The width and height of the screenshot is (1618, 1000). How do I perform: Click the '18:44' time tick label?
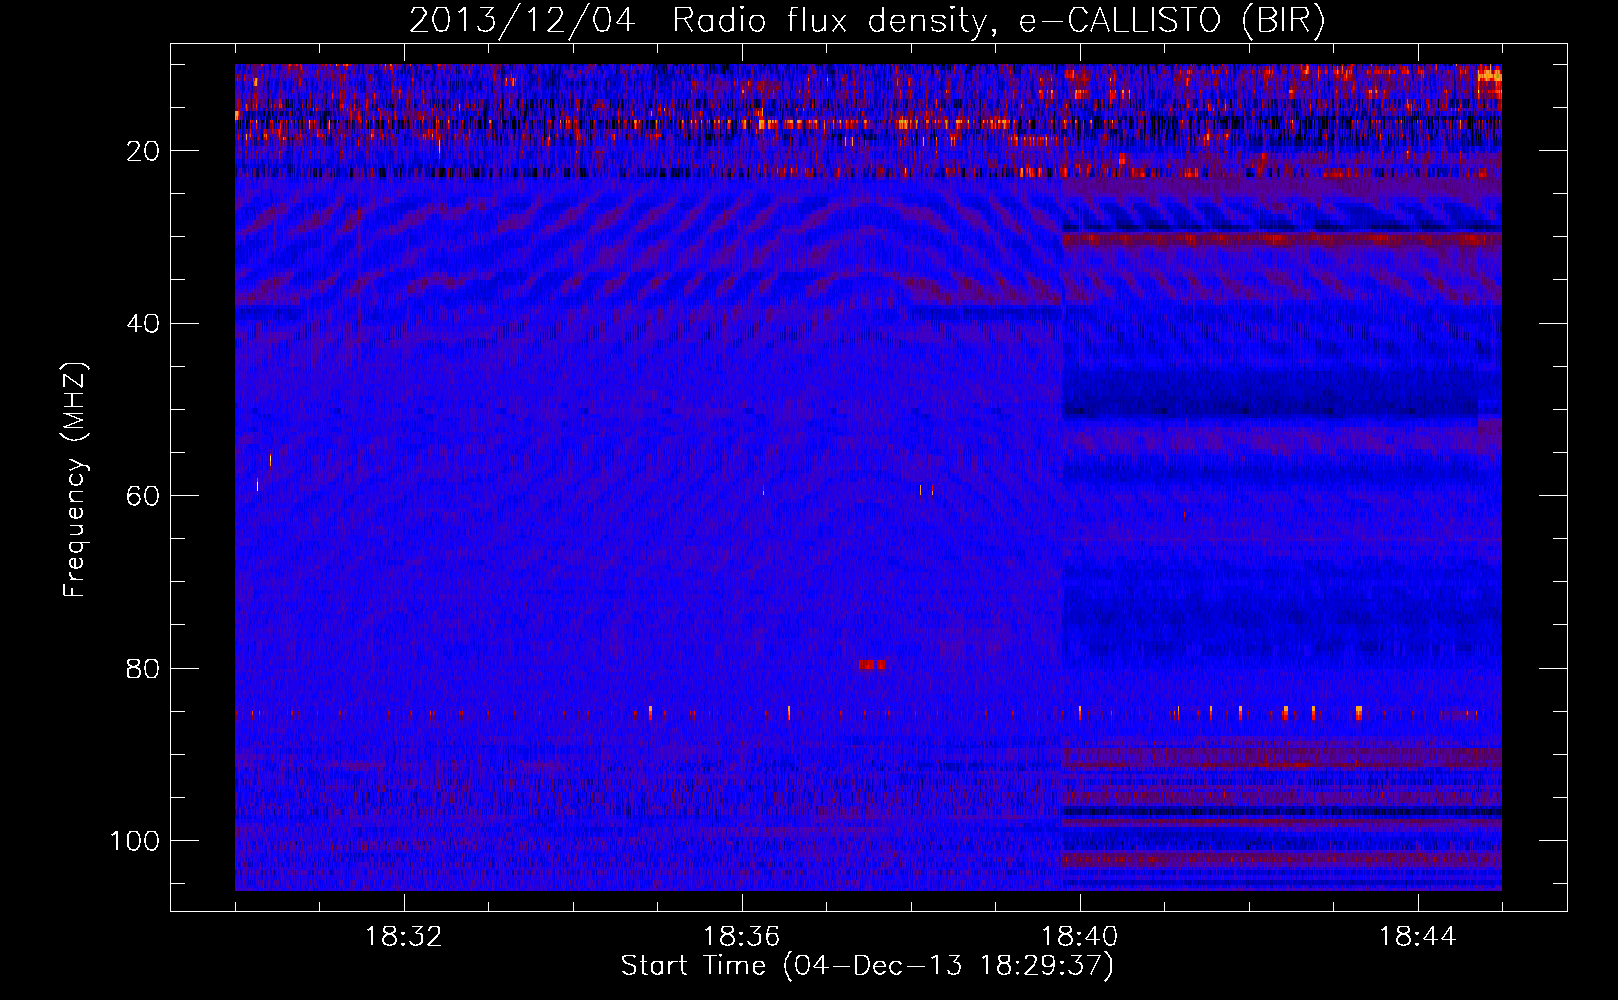1418,937
